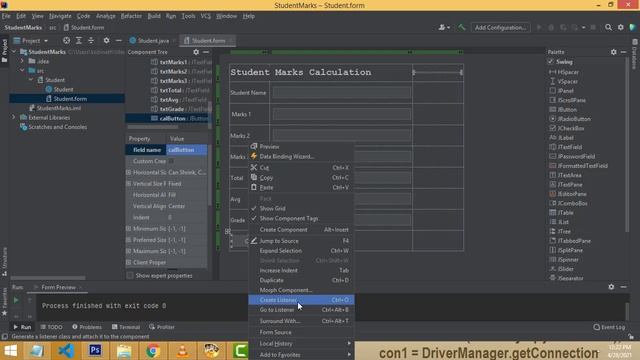
Task: Open the Form Preview run tab
Action: coord(58,287)
